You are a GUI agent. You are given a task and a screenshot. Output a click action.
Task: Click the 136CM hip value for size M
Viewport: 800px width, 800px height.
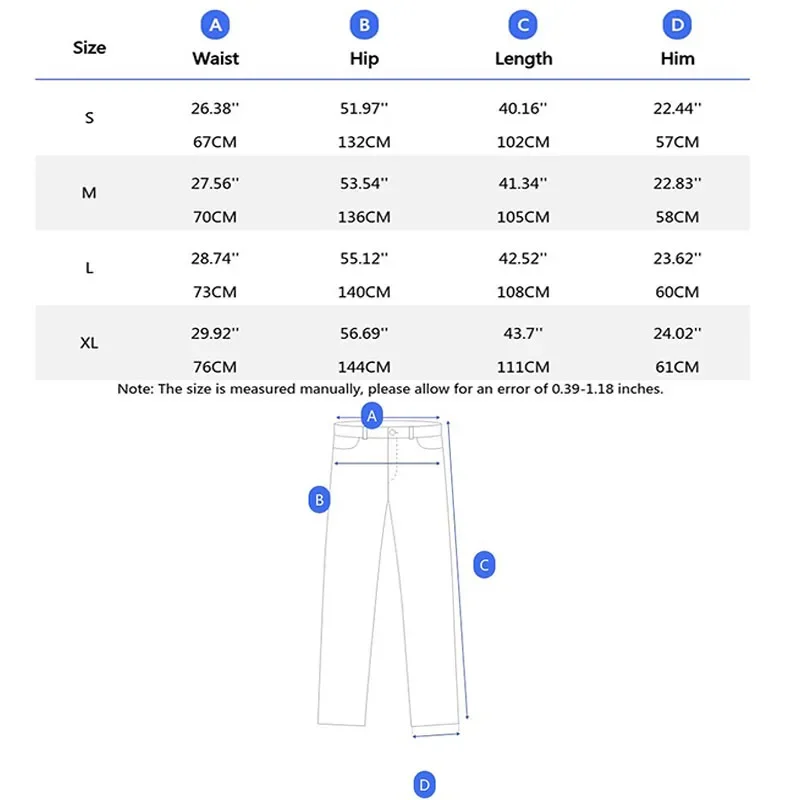click(x=364, y=217)
